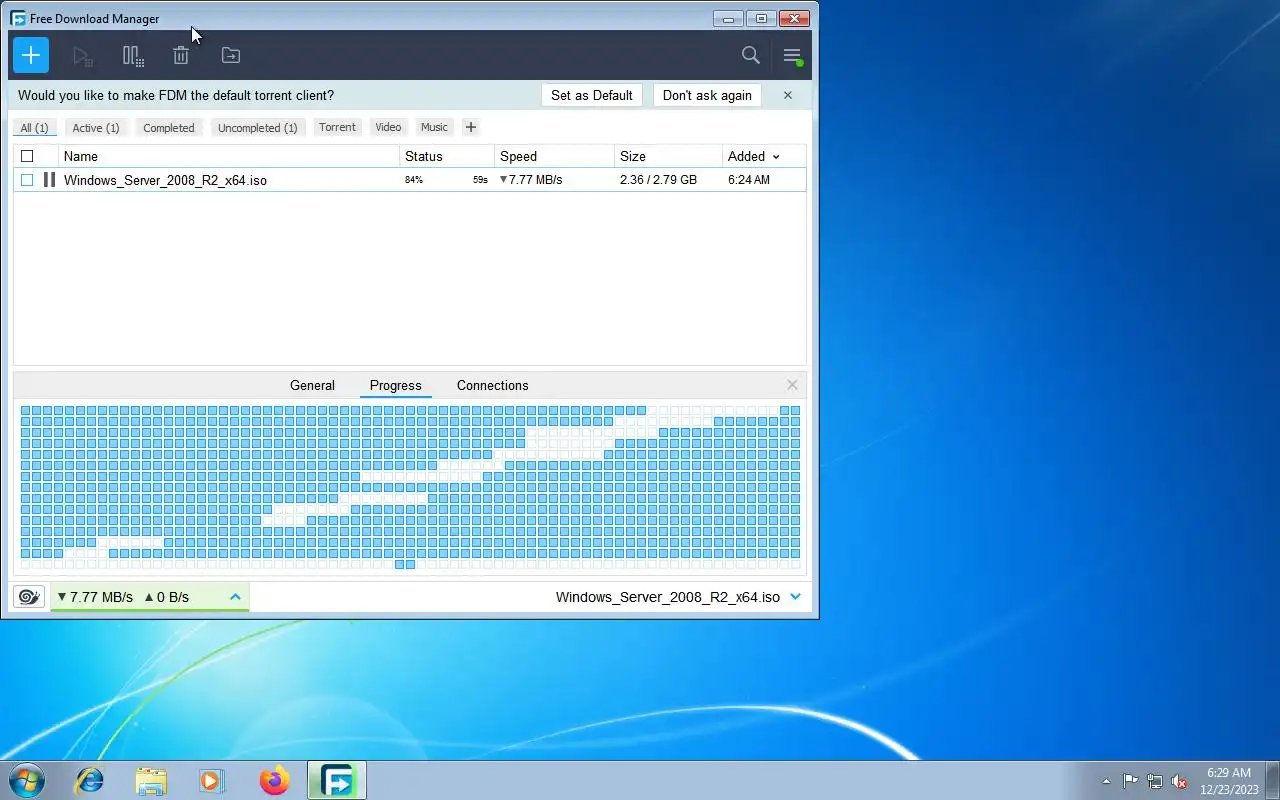Screen dimensions: 1280x800
Task: Click the bottom bar 7.77 MB/s download speed
Action: pyautogui.click(x=95, y=597)
